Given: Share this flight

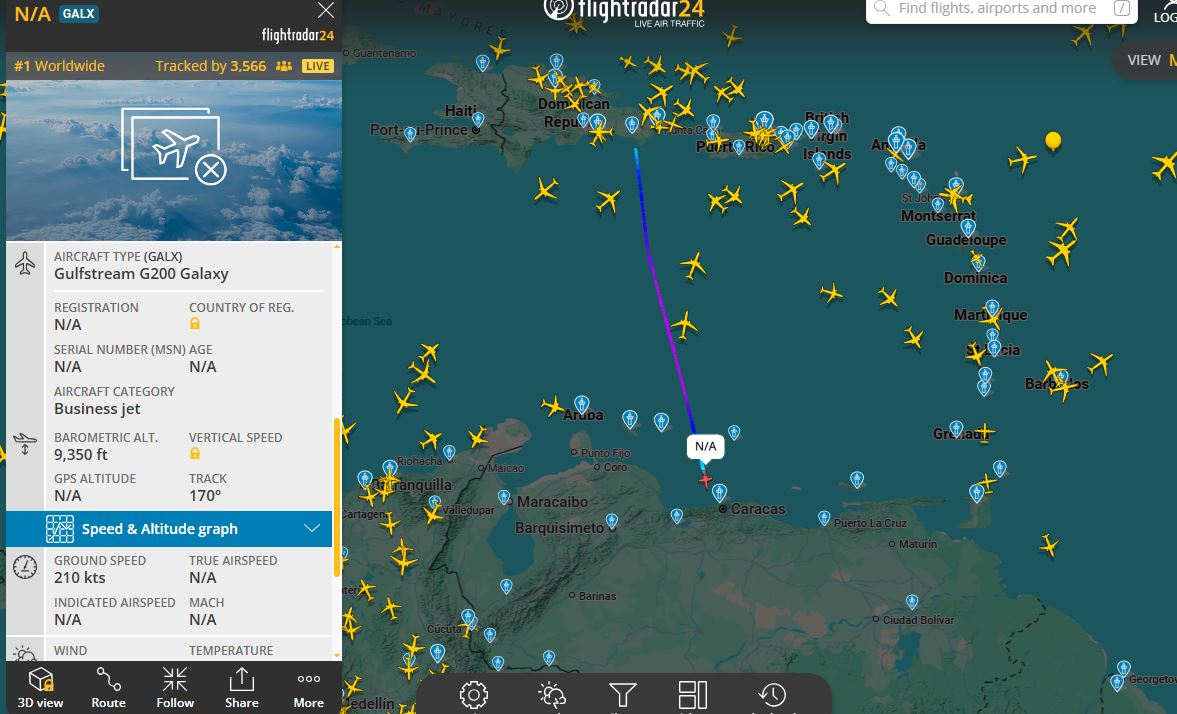Looking at the screenshot, I should [242, 687].
